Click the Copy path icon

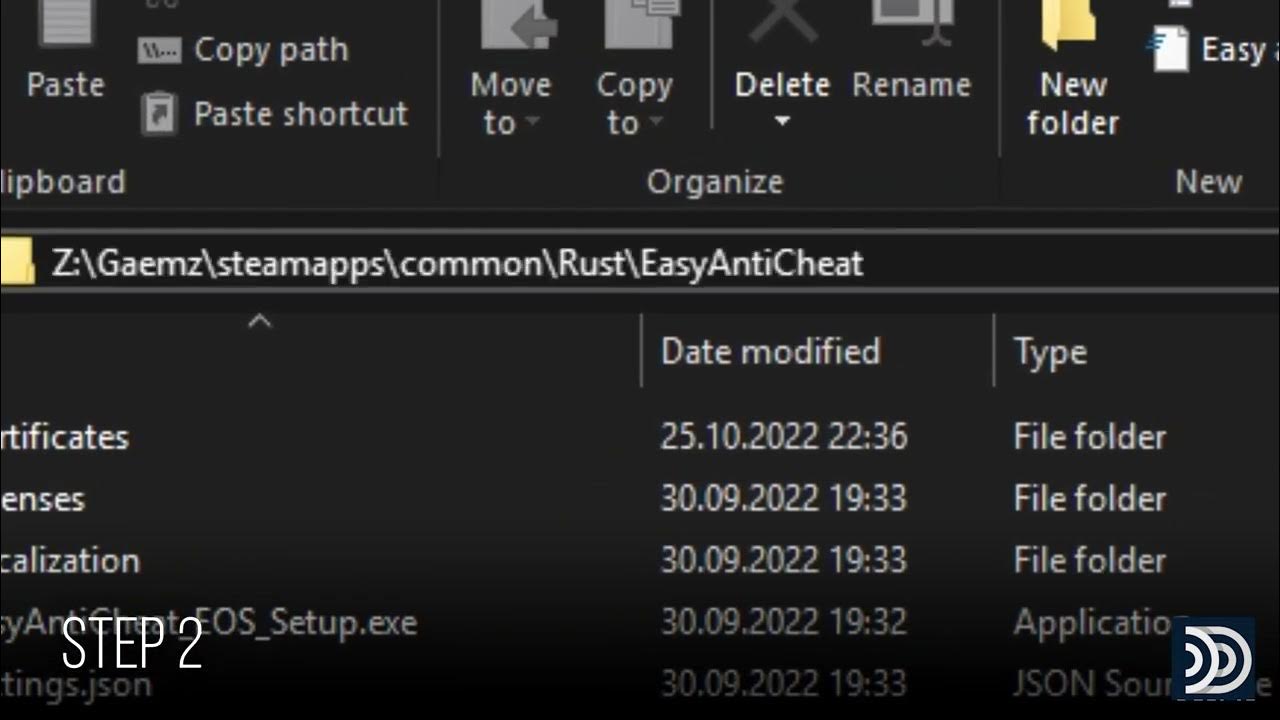159,49
